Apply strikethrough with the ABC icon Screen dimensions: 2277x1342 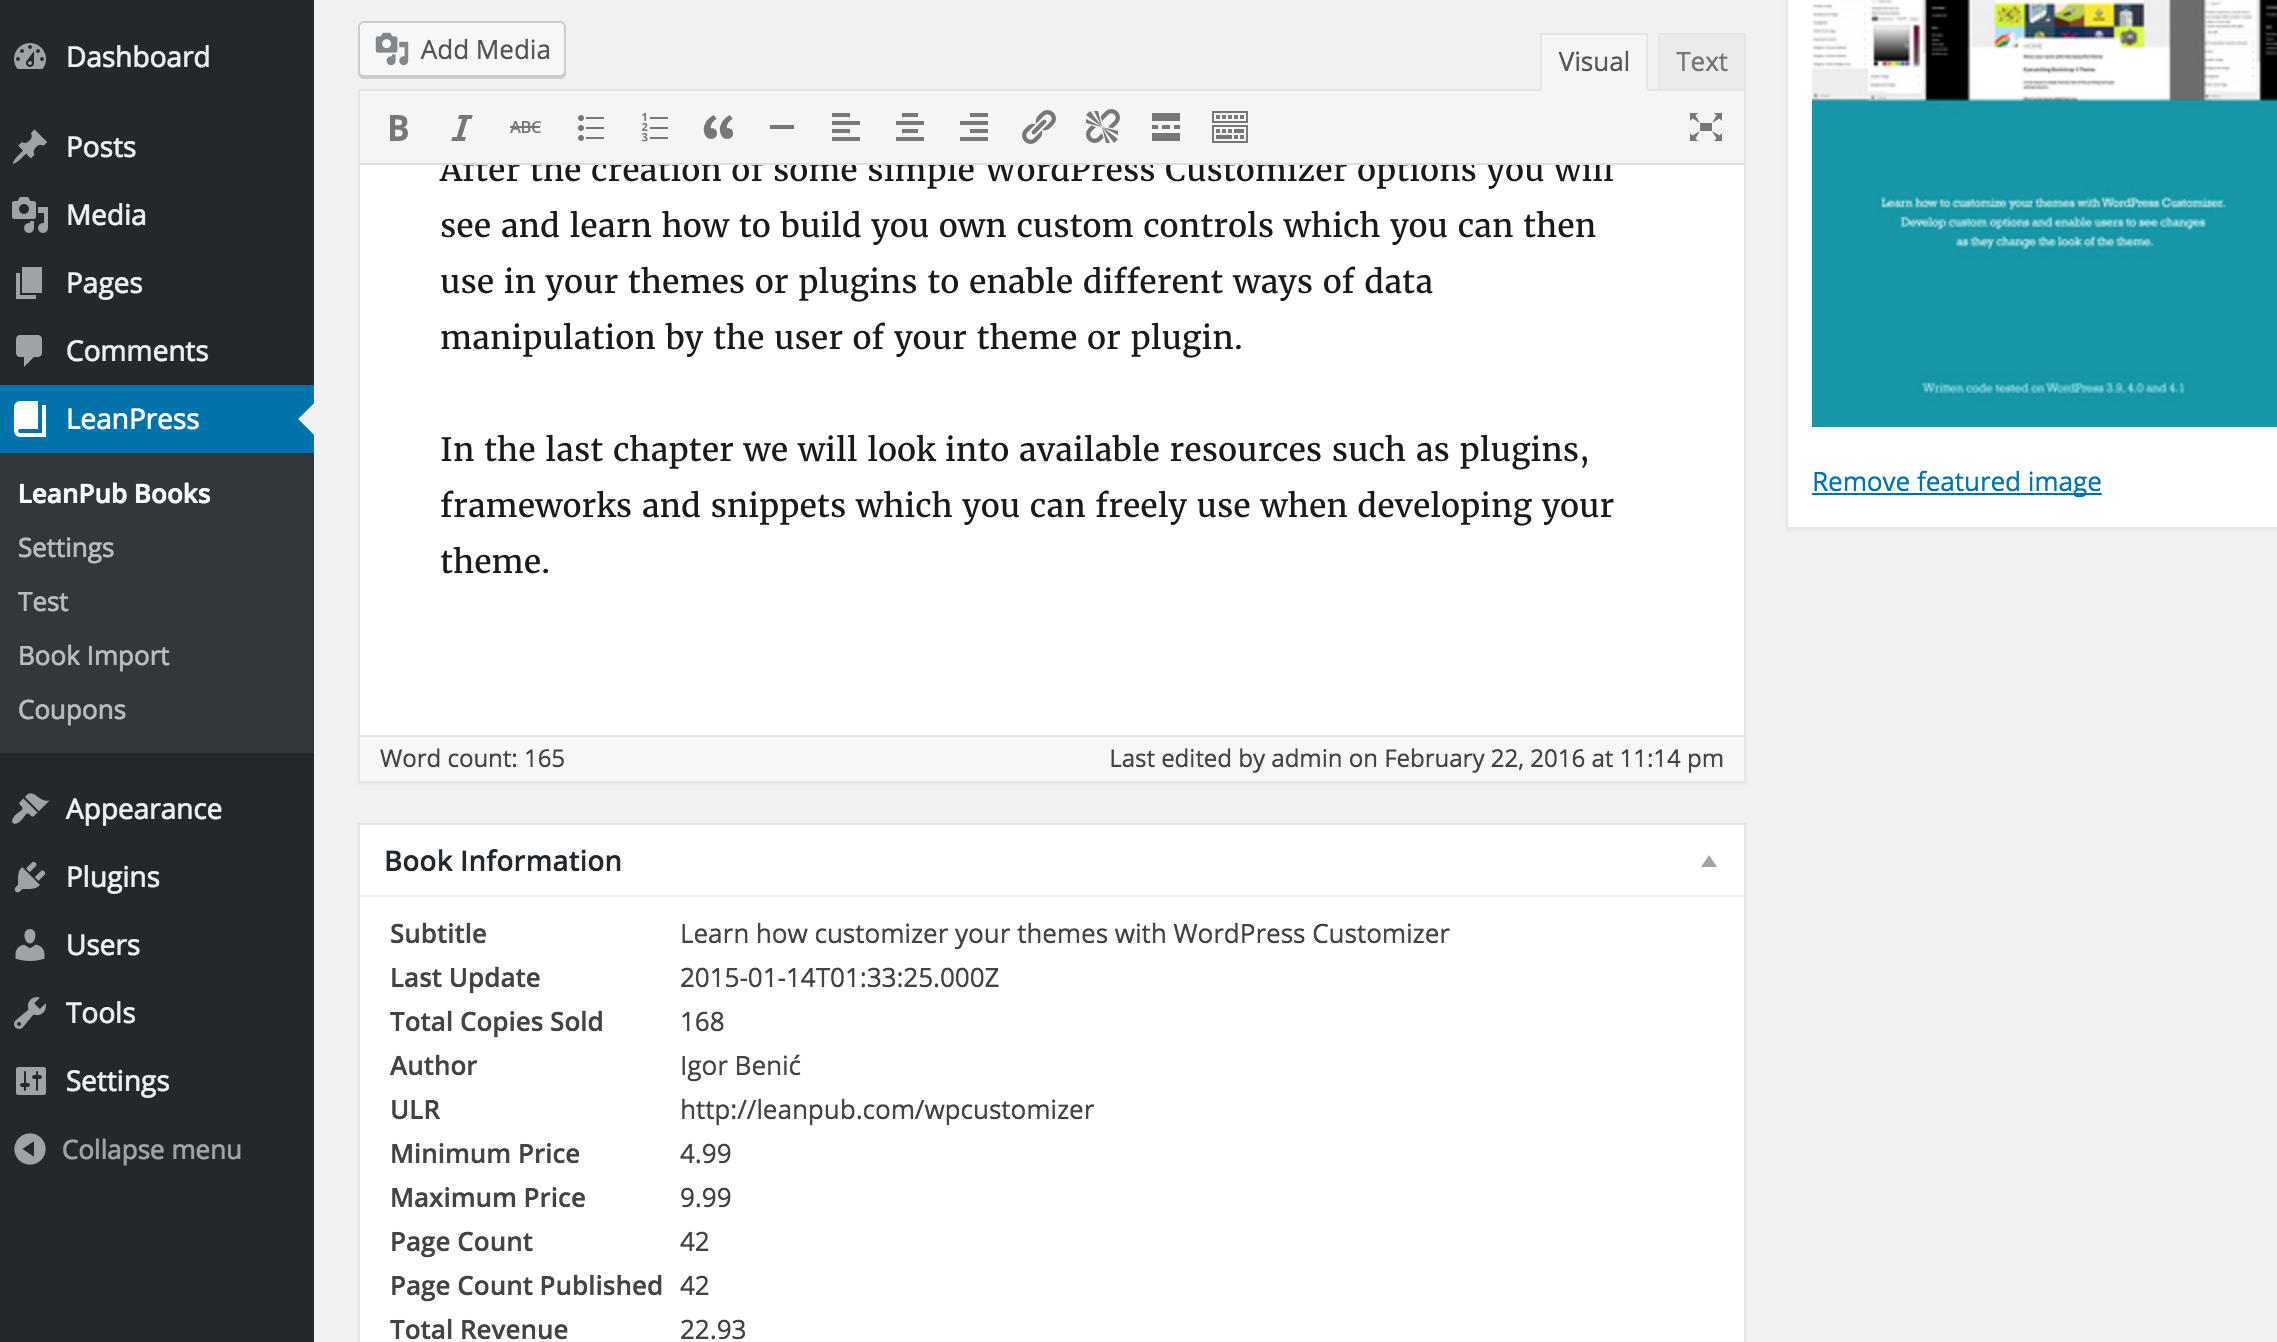point(525,127)
